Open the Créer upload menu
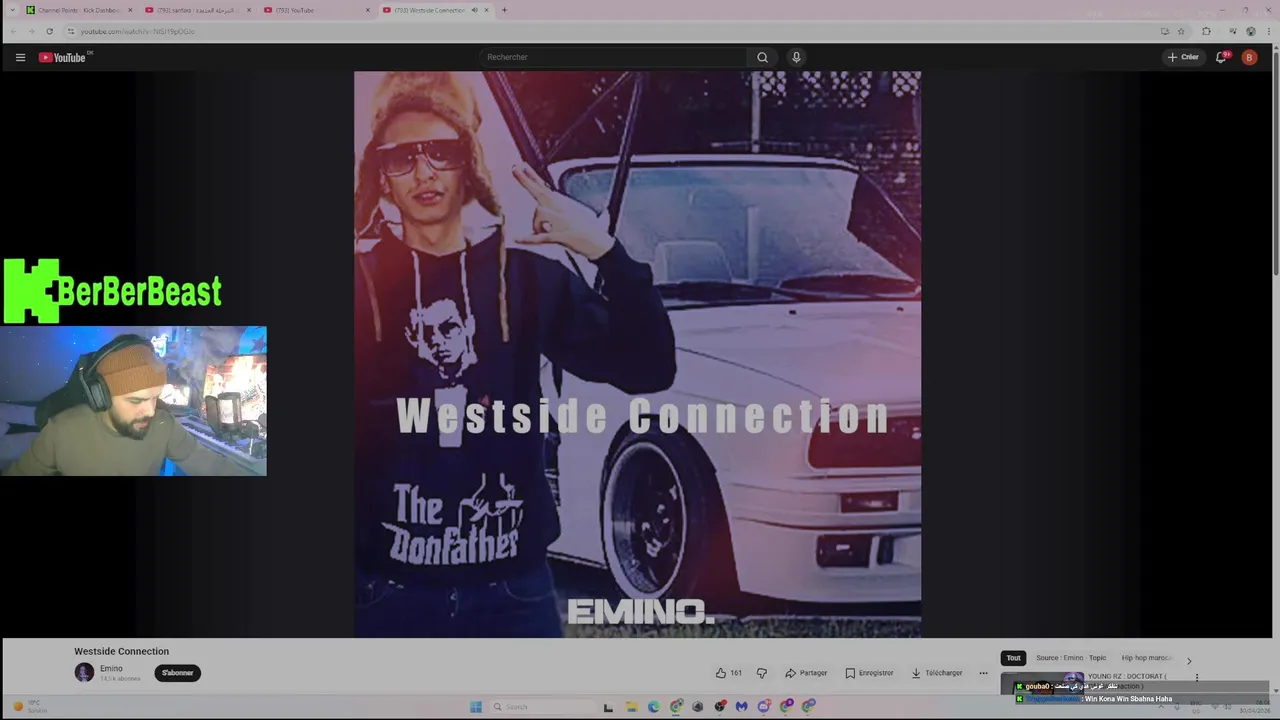This screenshot has height=720, width=1280. (x=1183, y=57)
